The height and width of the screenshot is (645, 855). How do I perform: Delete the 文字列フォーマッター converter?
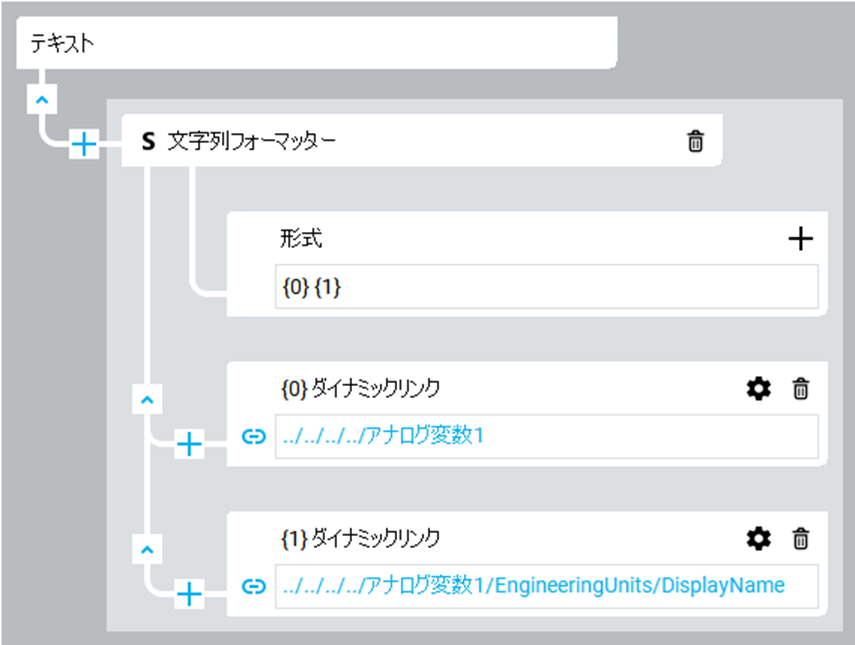695,142
